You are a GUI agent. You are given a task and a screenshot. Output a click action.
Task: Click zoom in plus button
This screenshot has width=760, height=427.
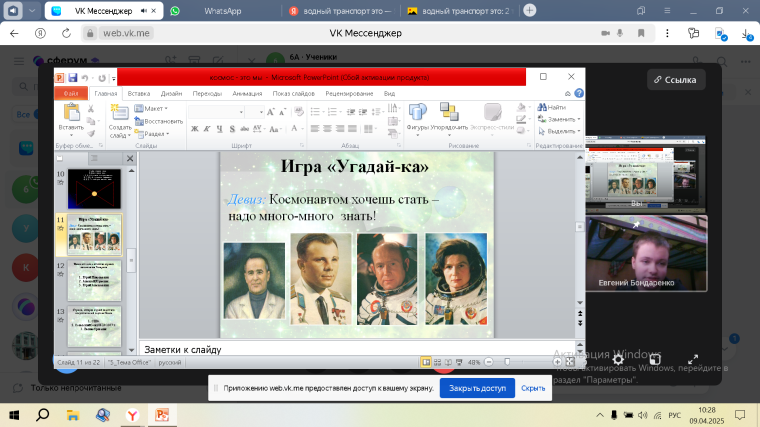pos(557,362)
